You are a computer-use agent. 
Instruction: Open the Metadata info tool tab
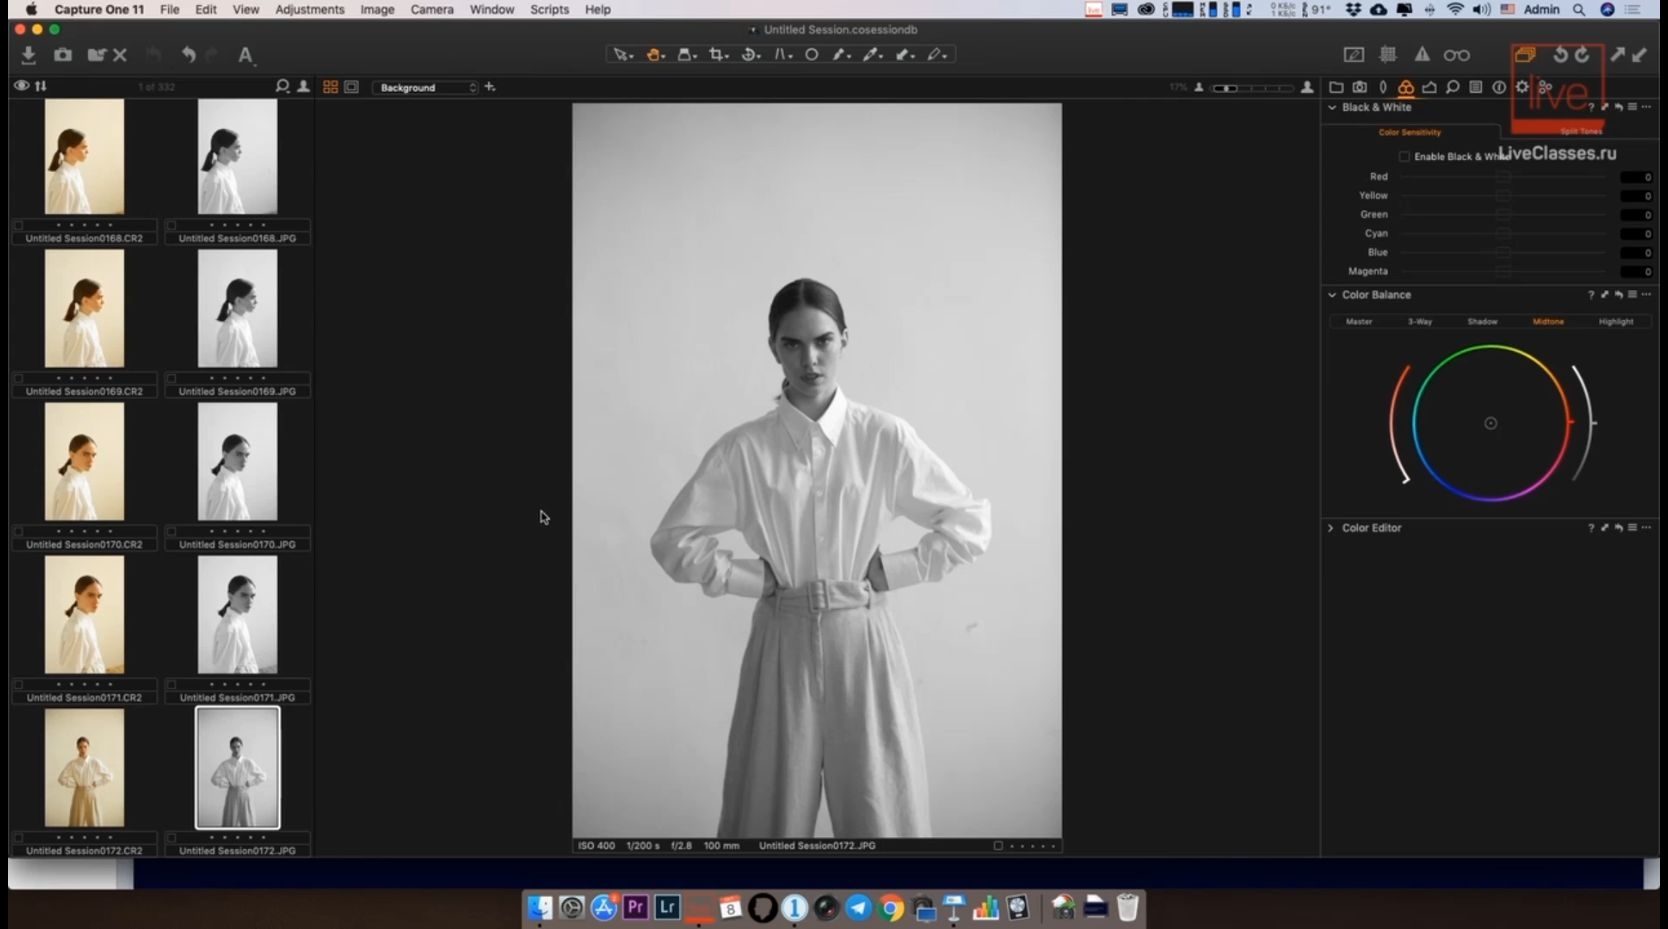click(1499, 87)
